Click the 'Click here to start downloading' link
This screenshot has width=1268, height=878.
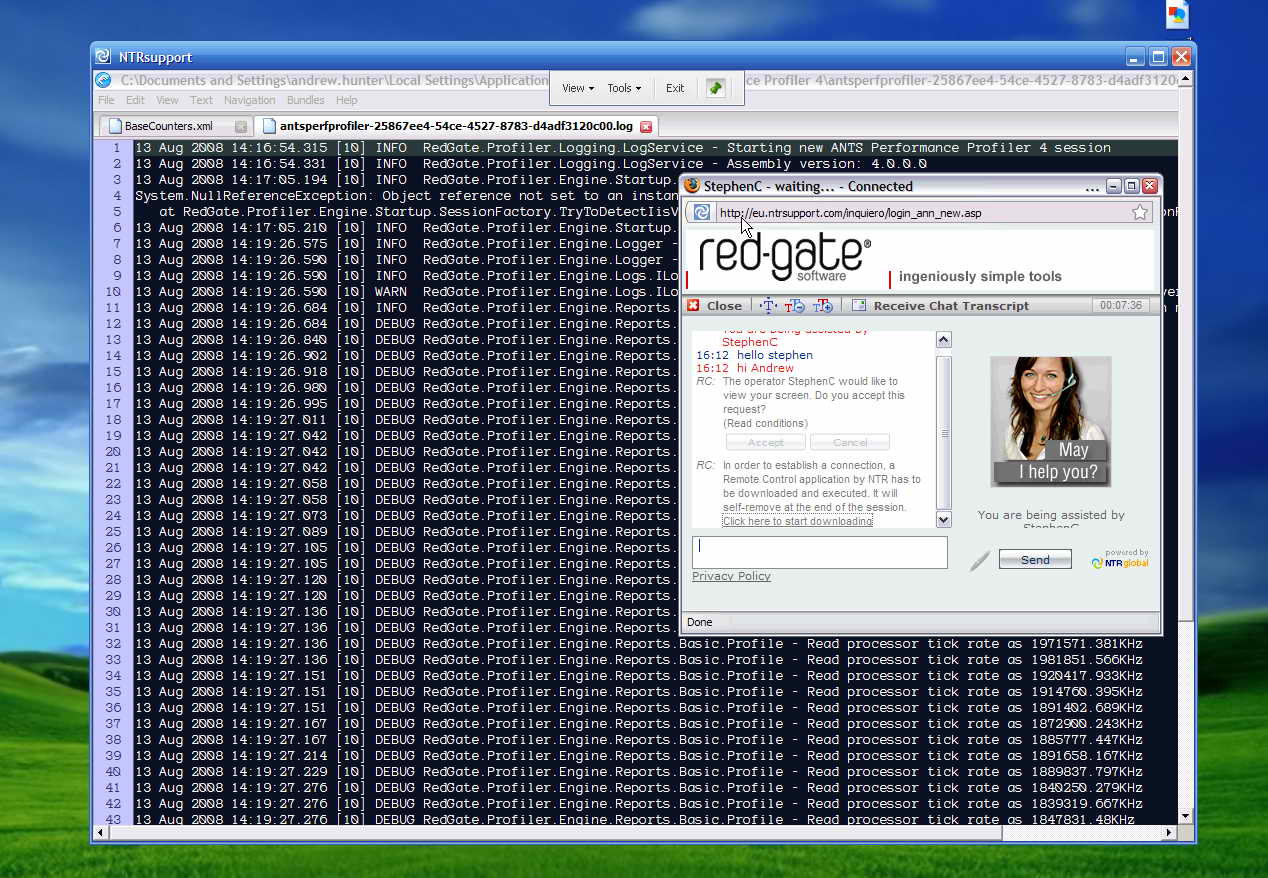point(798,521)
